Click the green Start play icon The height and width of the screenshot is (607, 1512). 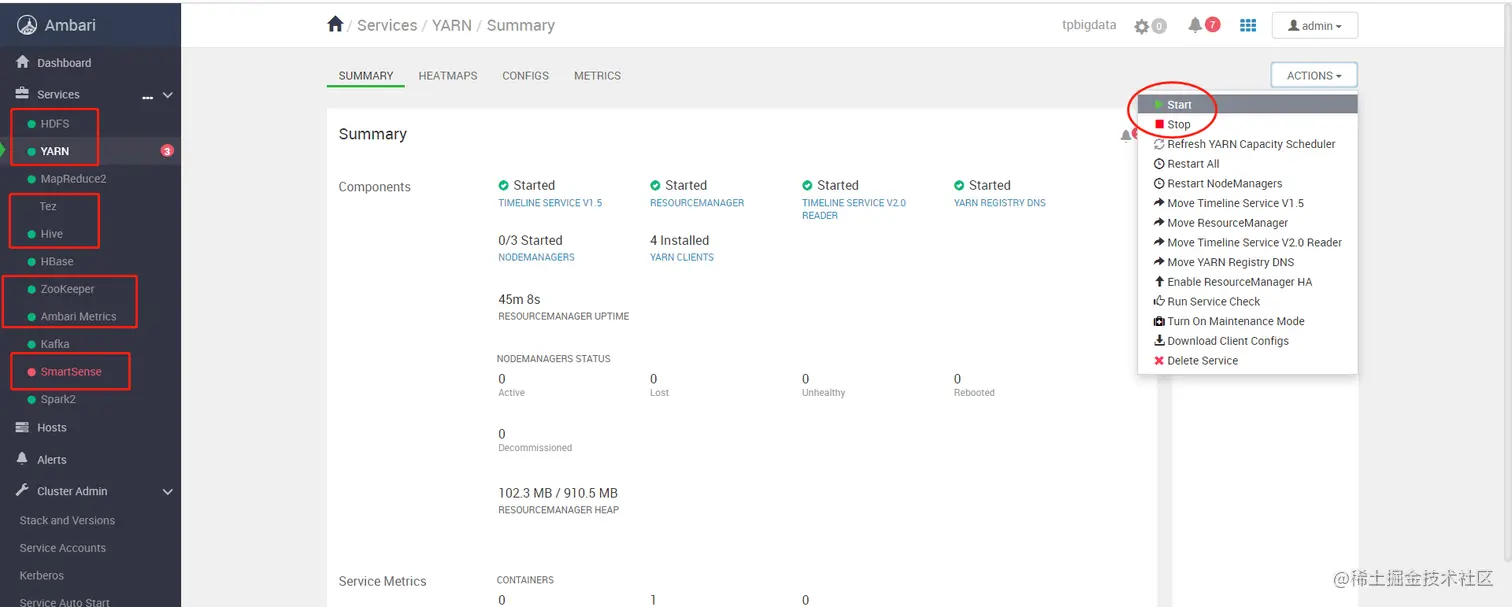pyautogui.click(x=1159, y=104)
